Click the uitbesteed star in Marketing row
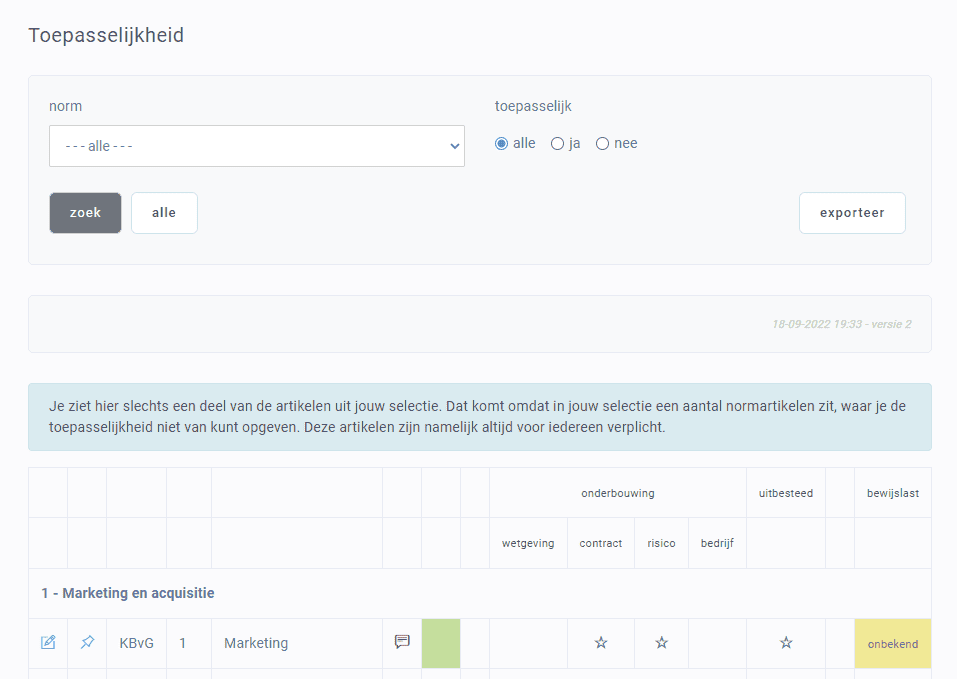957x679 pixels. pos(786,642)
